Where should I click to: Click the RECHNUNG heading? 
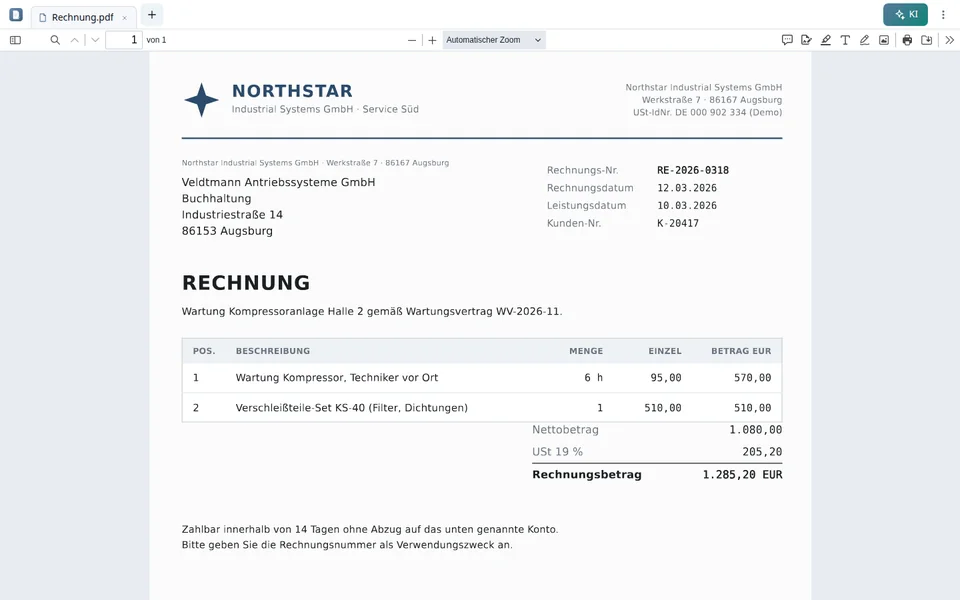coord(246,283)
